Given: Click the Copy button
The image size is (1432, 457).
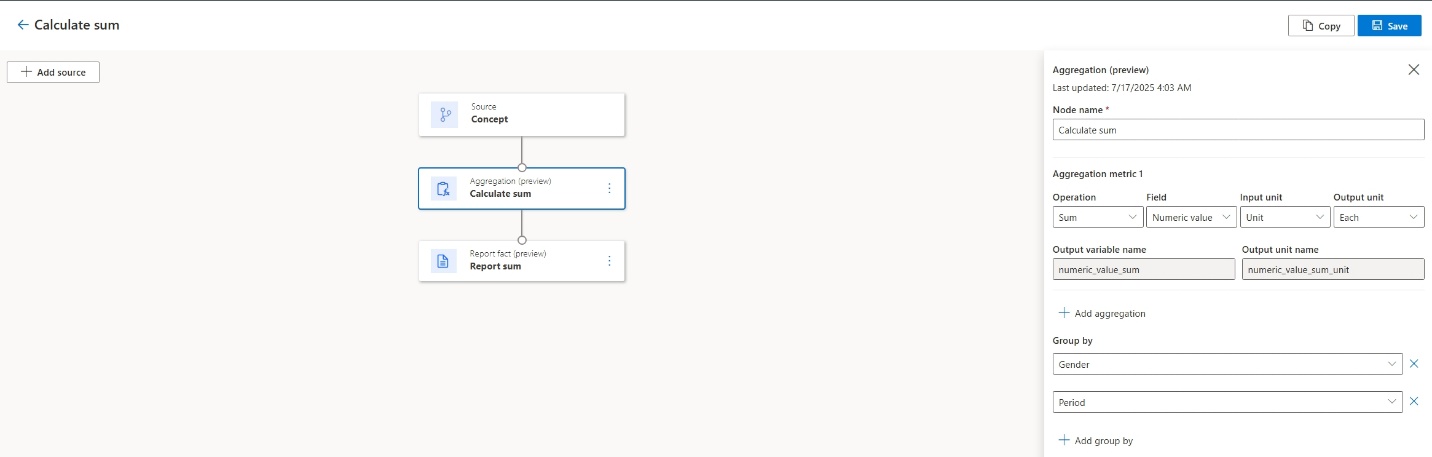Looking at the screenshot, I should click(x=1321, y=26).
